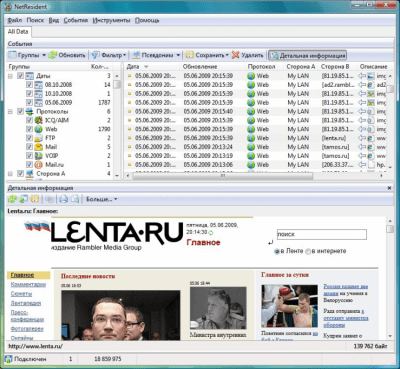Delete the event with the Удалить icon
Viewport: 400px width, 369px height.
[x=236, y=55]
